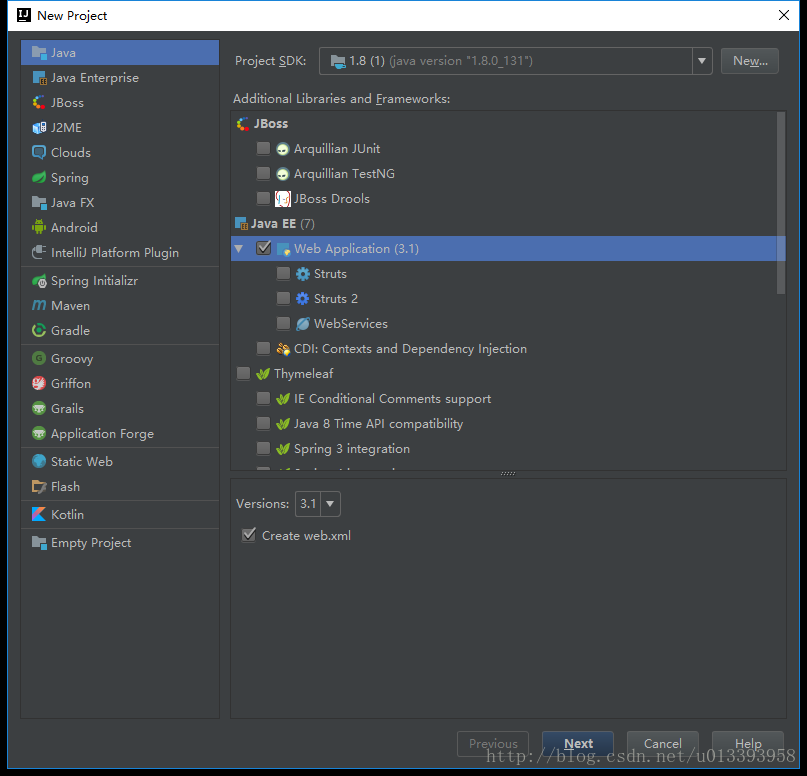Select the Maven icon in the sidebar
The width and height of the screenshot is (807, 776).
(39, 306)
